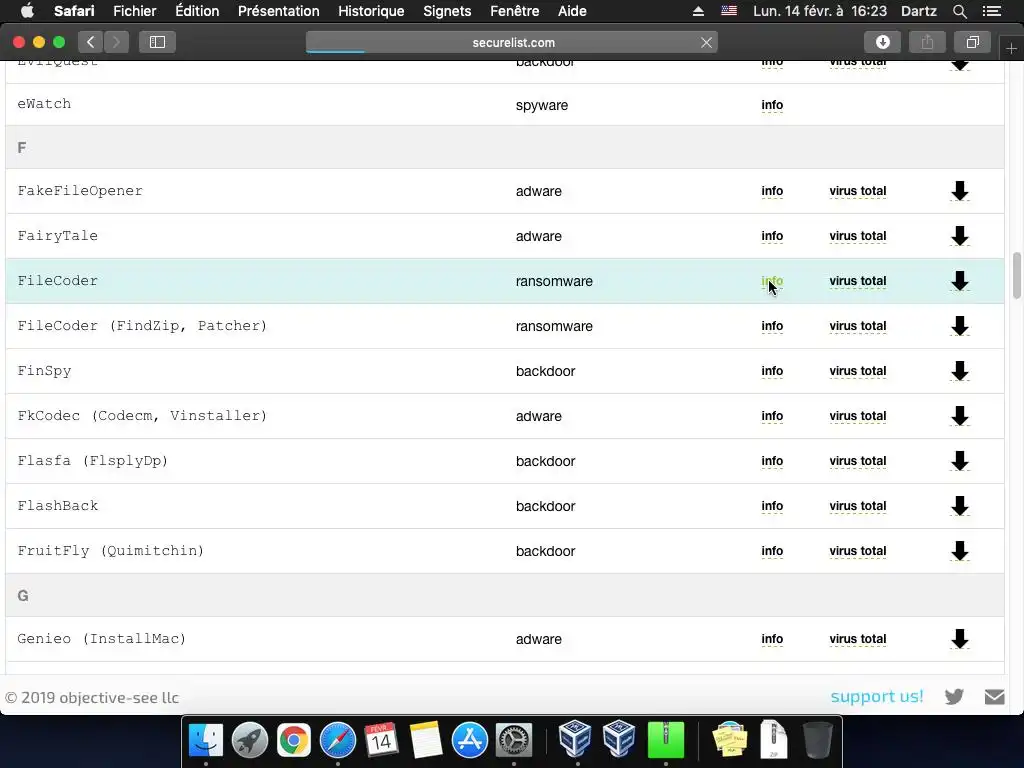The width and height of the screenshot is (1024, 768).
Task: Open System Preferences from the Dock
Action: 514,741
